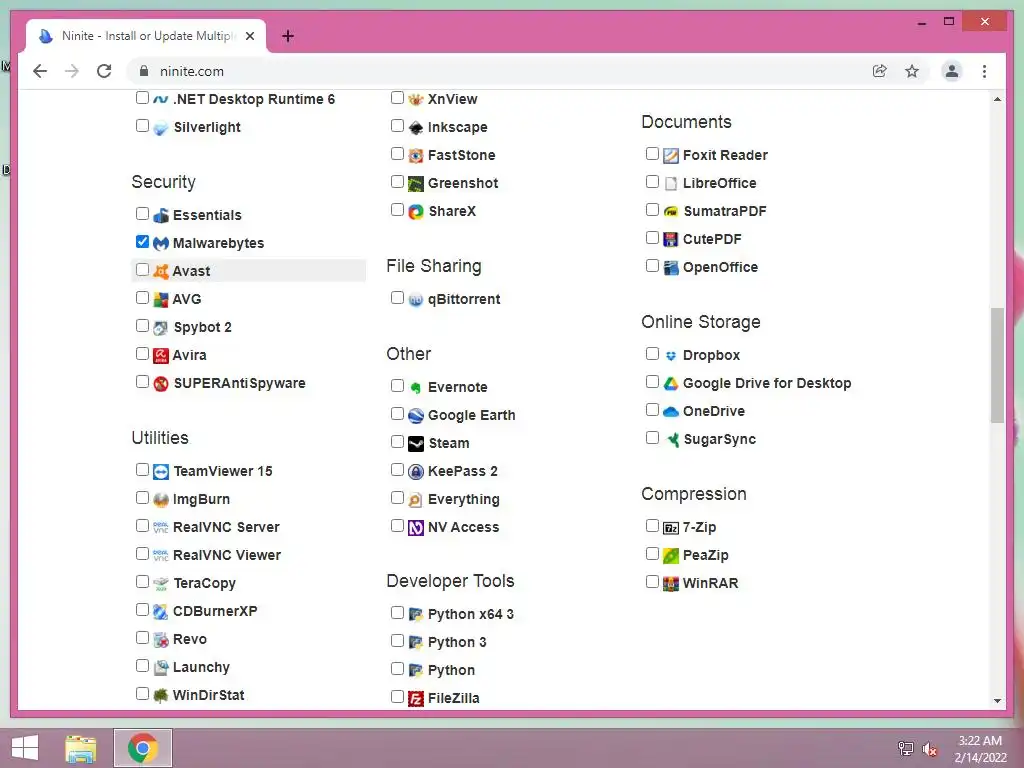Image resolution: width=1024 pixels, height=768 pixels.
Task: Select the LibreOffice checkbox
Action: click(652, 182)
